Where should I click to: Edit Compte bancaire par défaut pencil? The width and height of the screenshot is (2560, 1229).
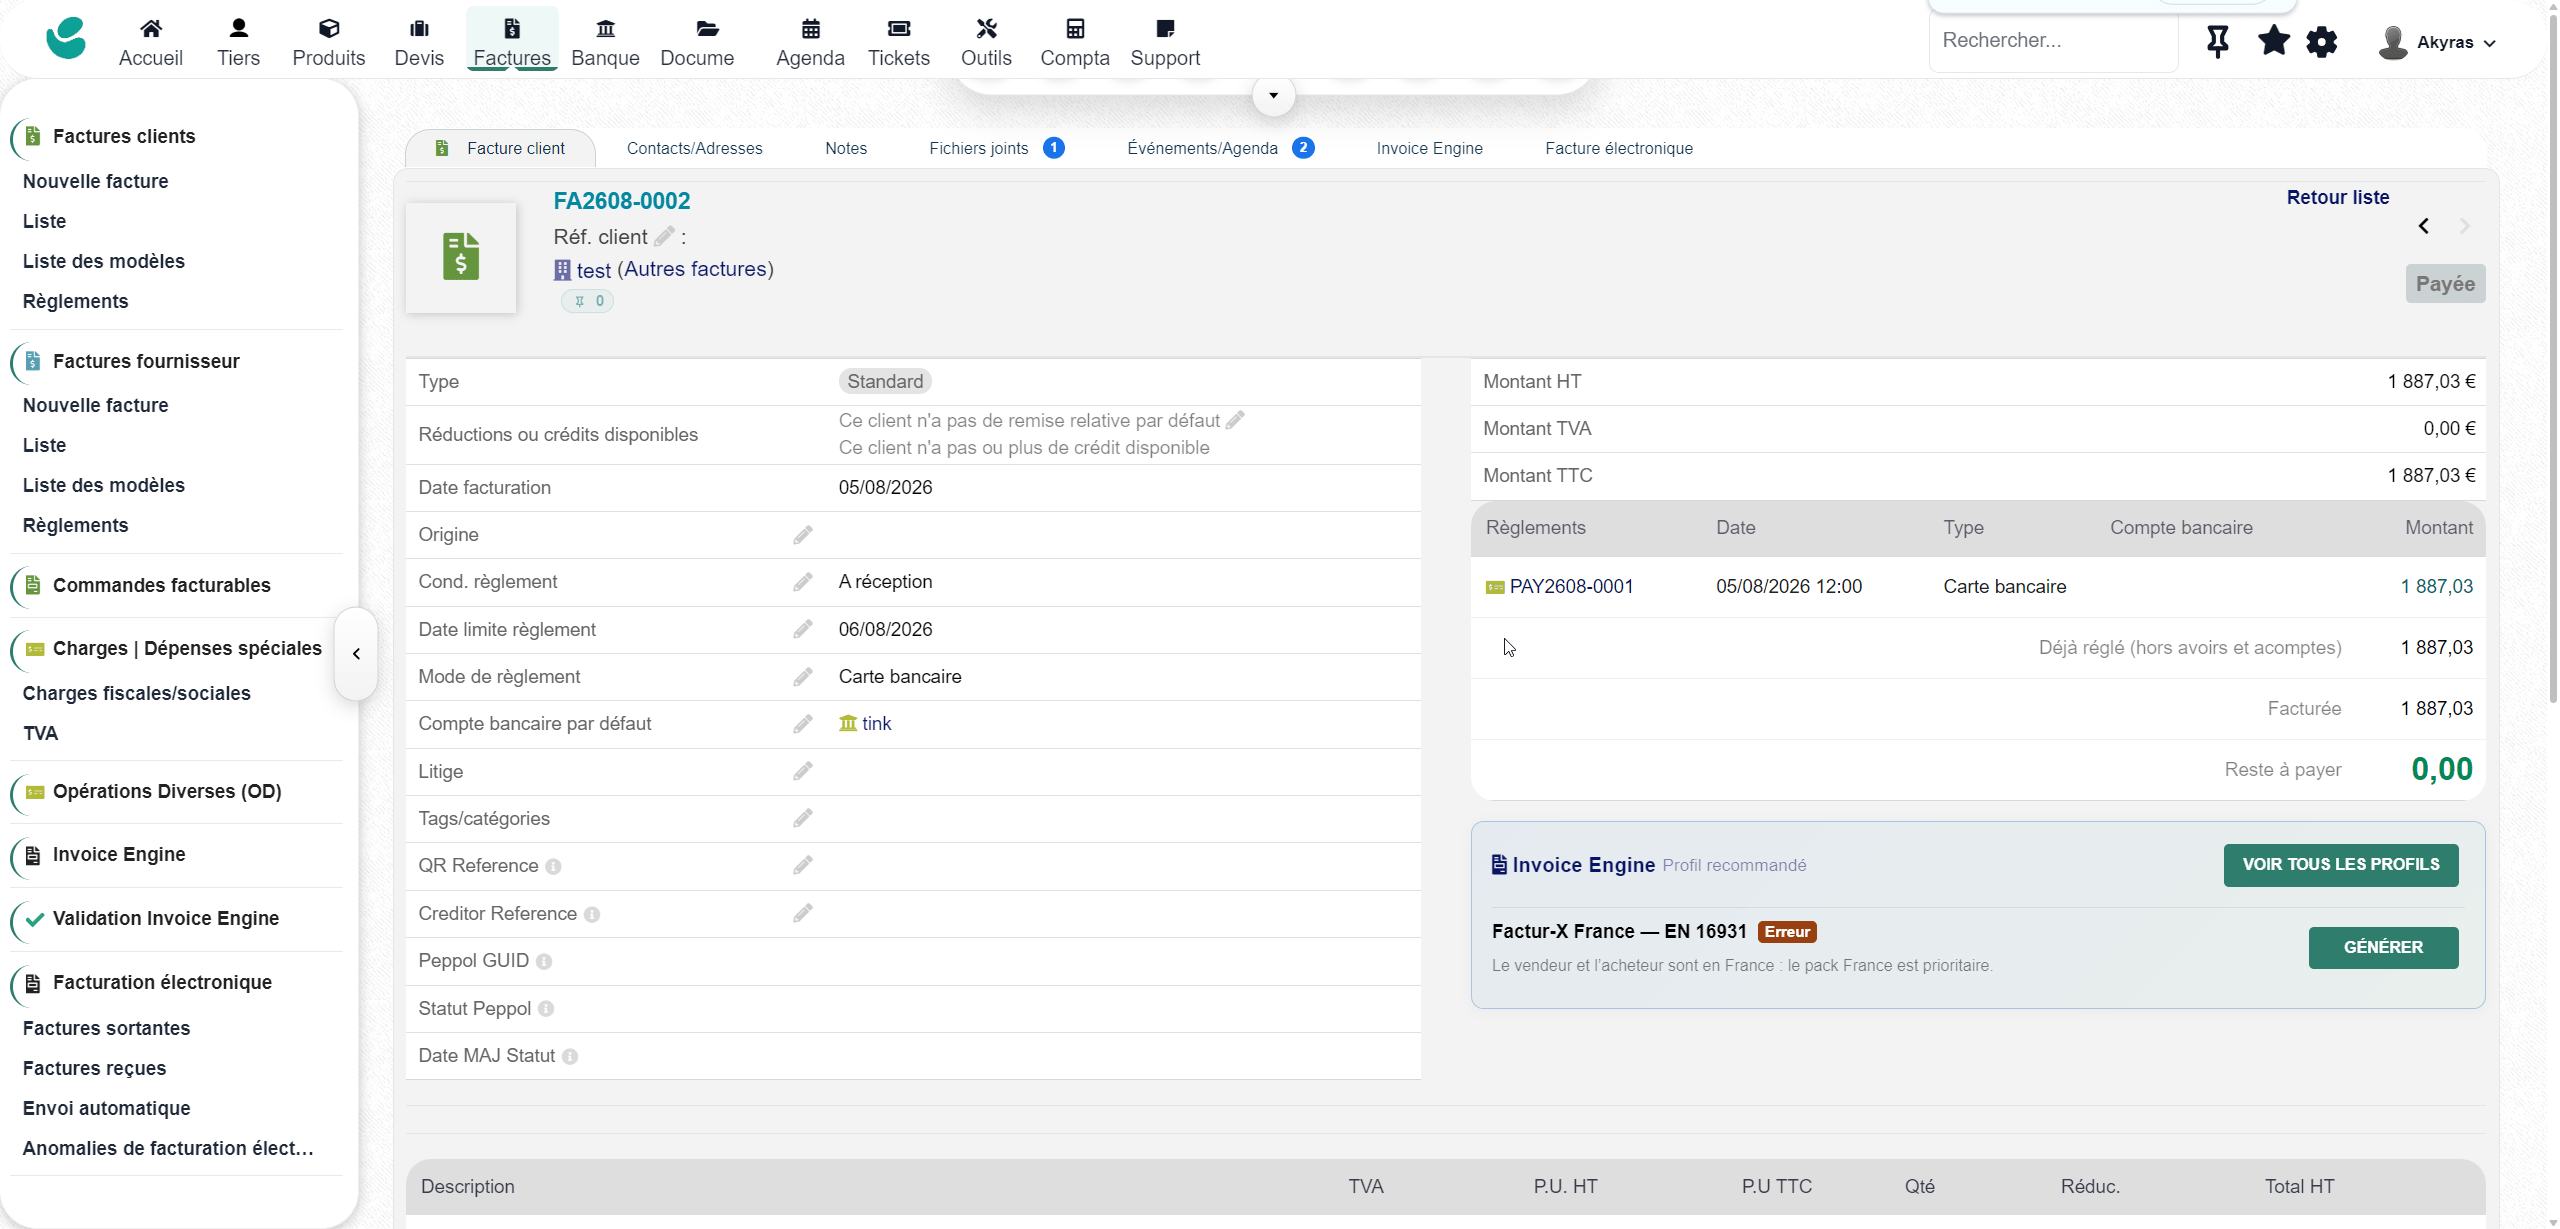tap(803, 724)
